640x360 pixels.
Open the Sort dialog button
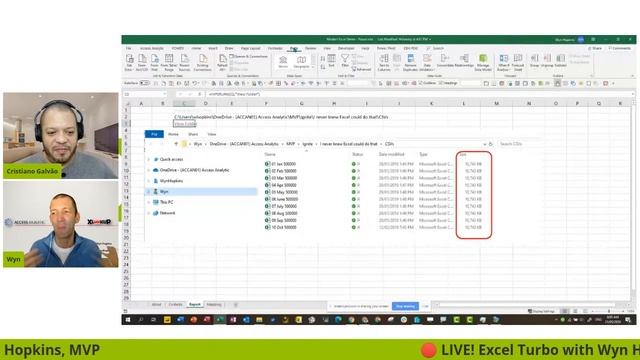331,61
